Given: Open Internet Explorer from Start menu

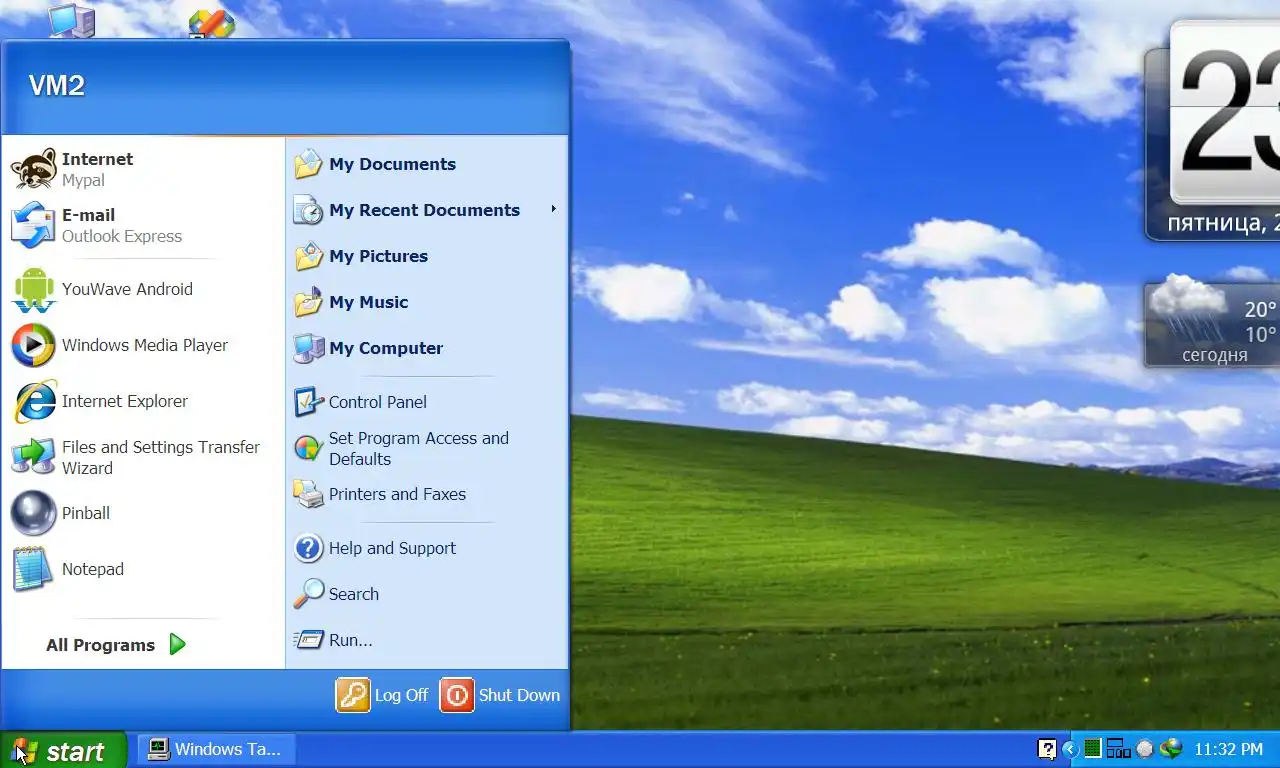Looking at the screenshot, I should pyautogui.click(x=143, y=401).
